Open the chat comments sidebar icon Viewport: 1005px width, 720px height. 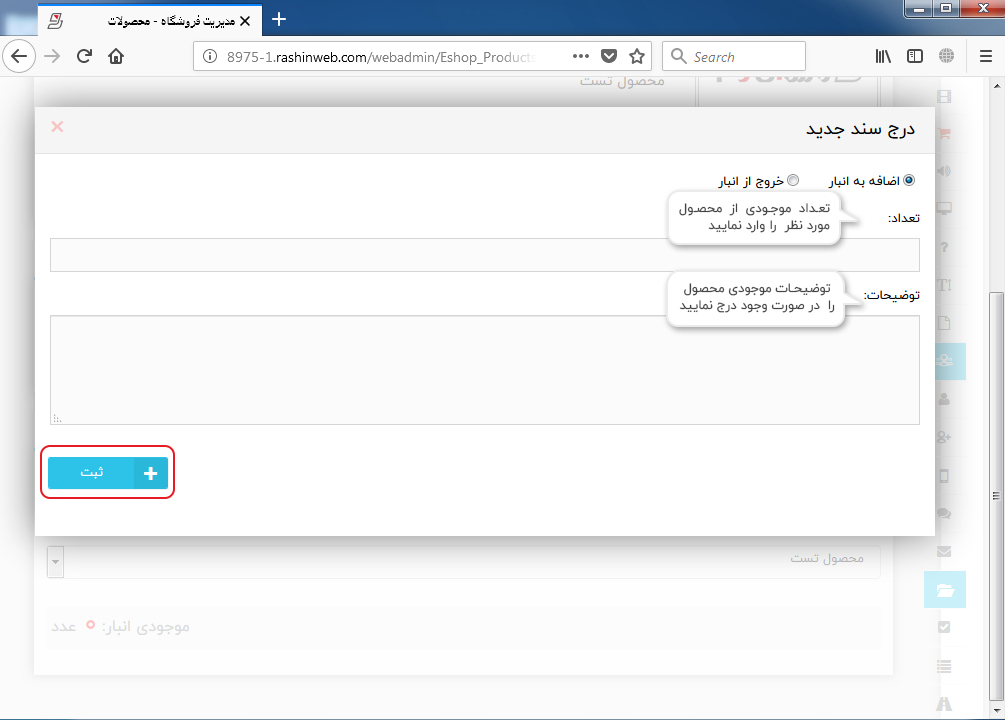pos(944,514)
